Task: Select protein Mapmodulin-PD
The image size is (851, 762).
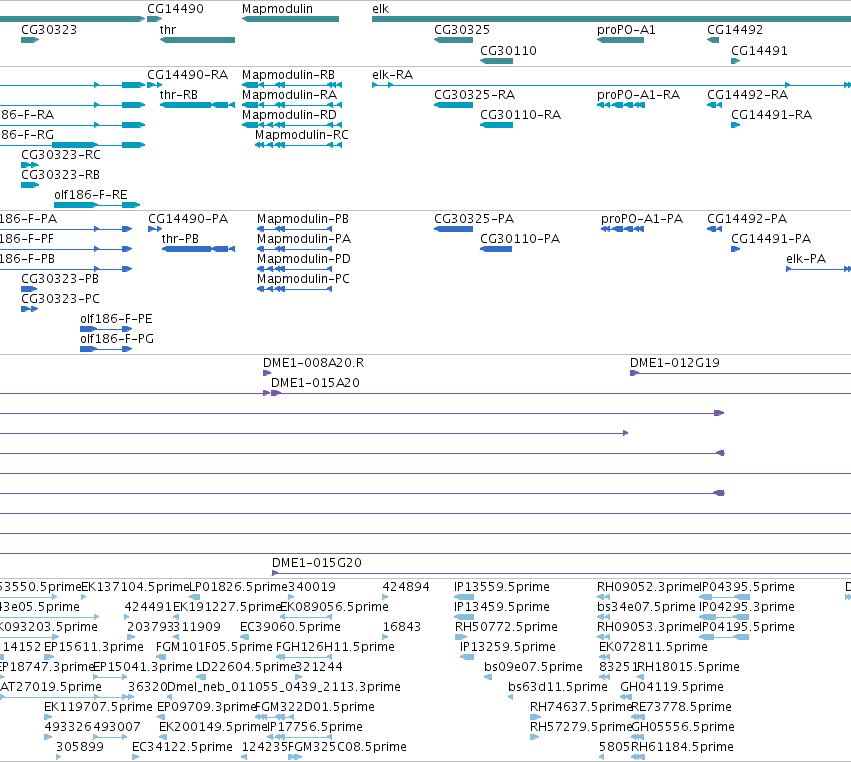Action: [x=304, y=259]
